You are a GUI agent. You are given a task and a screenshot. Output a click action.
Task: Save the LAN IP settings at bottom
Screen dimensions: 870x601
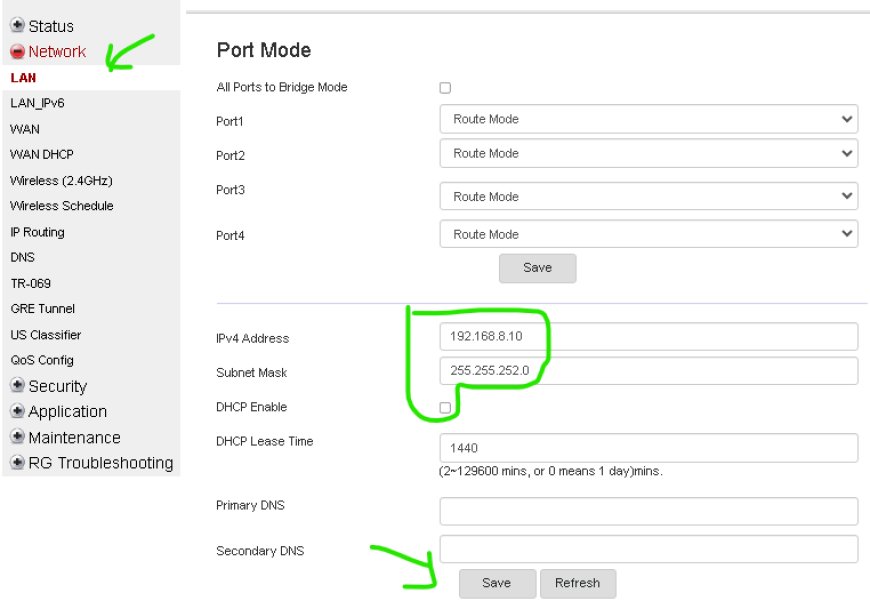coord(497,583)
